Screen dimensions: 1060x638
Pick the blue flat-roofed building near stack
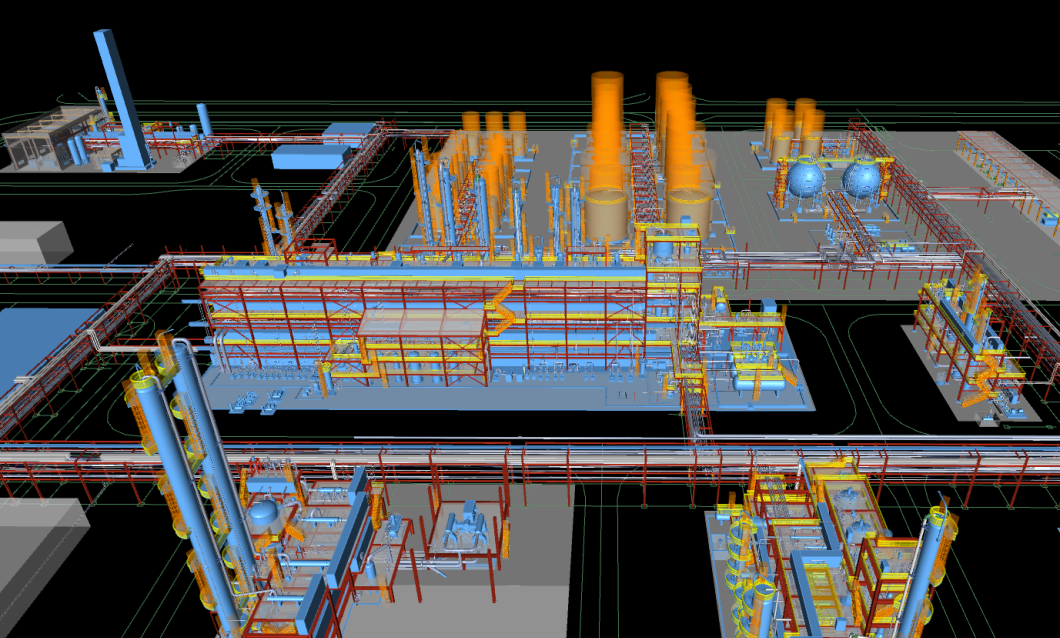click(310, 157)
